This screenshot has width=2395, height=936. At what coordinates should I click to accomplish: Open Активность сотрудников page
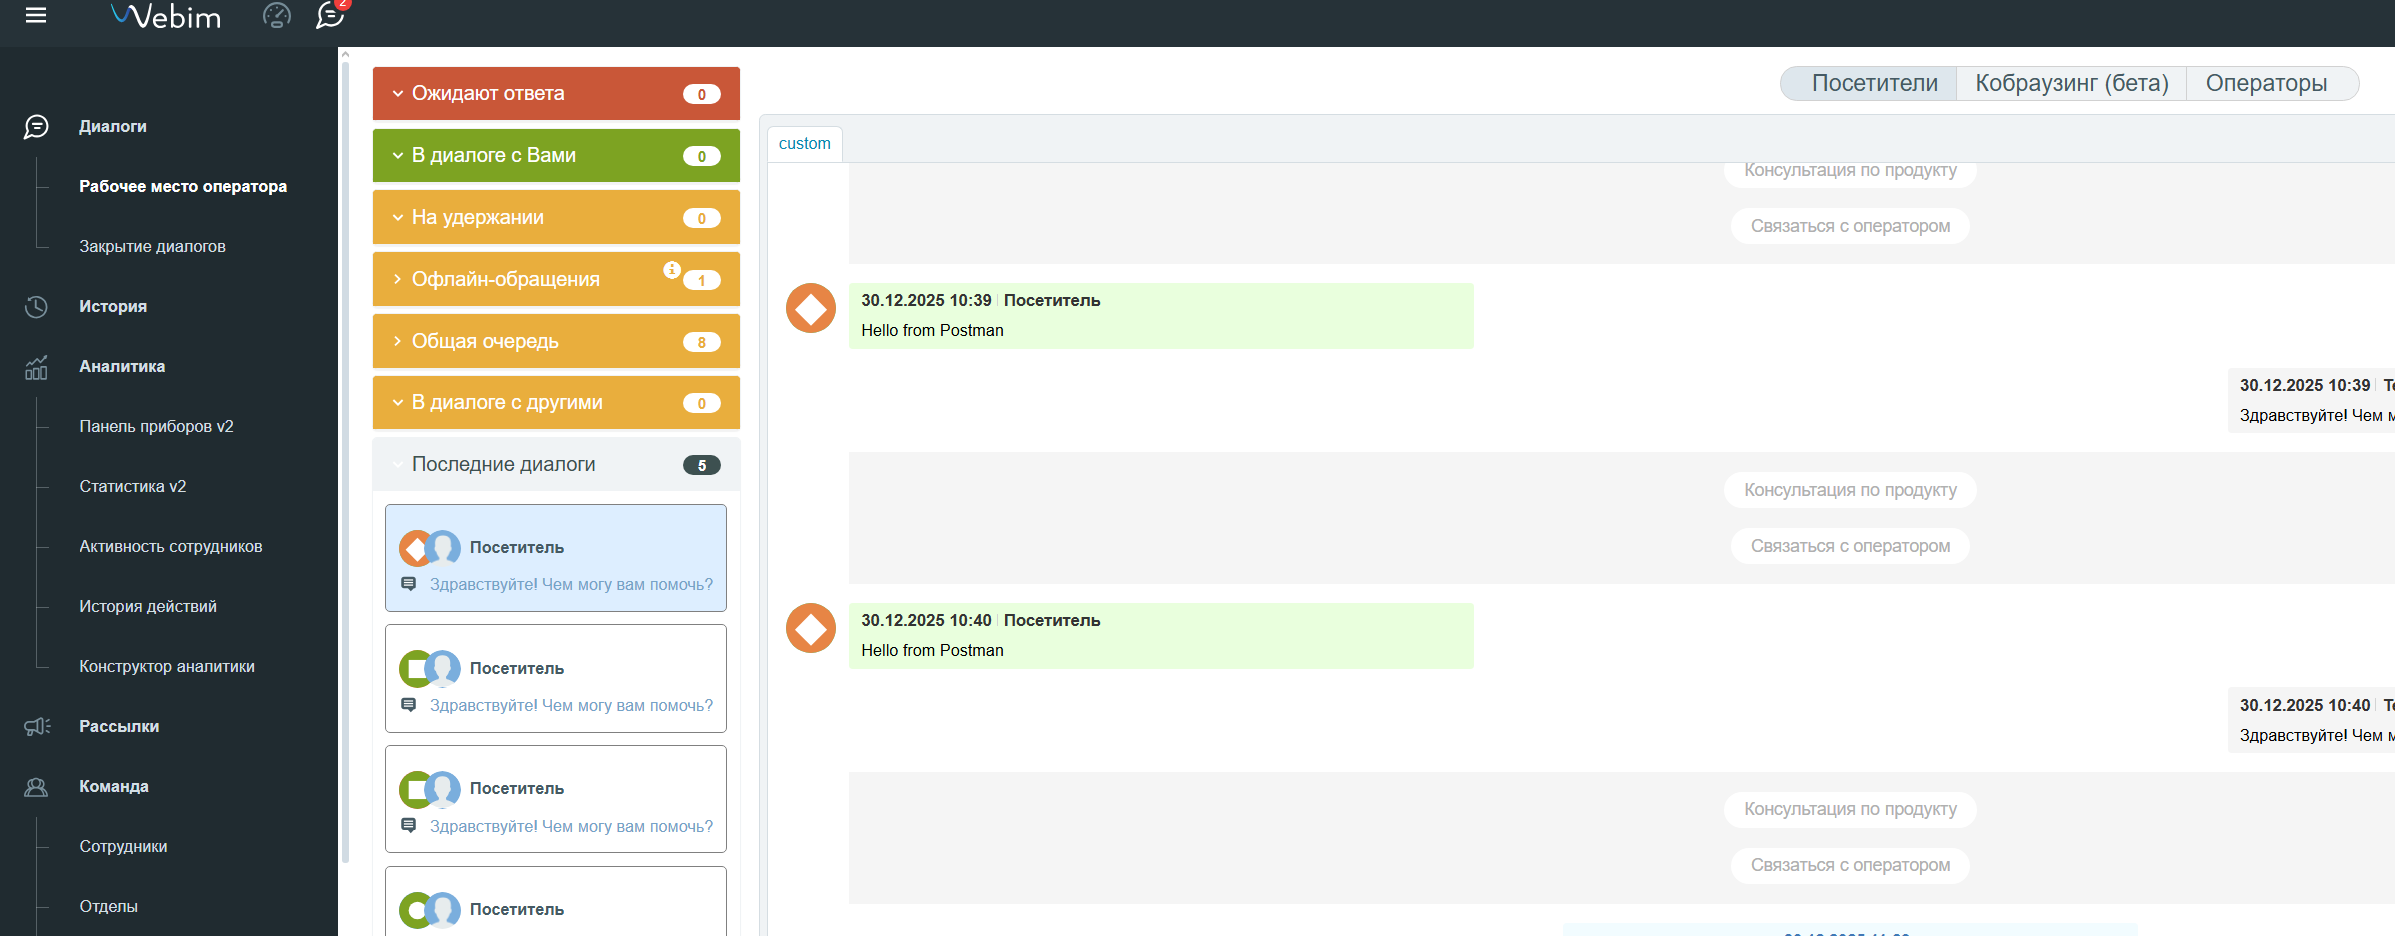[x=170, y=547]
